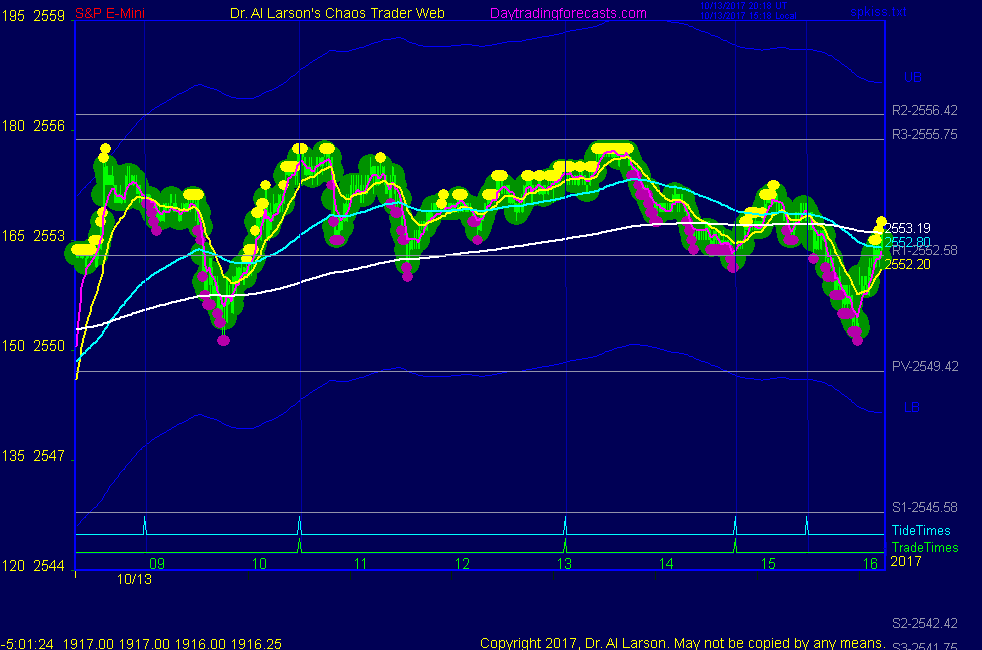982x650 pixels.
Task: Click the 09 hour axis label
Action: tap(157, 564)
